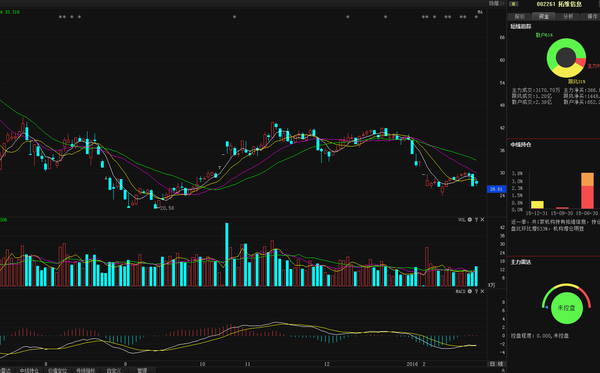The image size is (600, 373).
Task: Select the 价值定位 bottom tab
Action: (57, 370)
